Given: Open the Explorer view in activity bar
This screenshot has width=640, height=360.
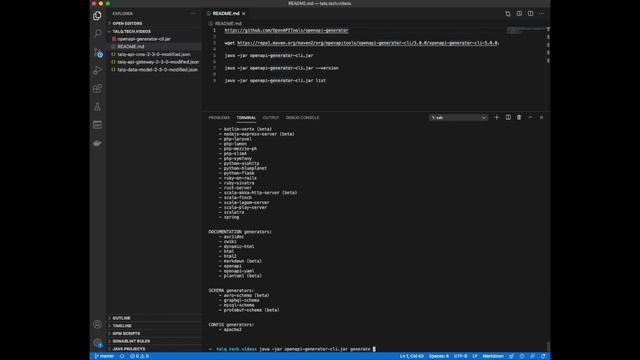Looking at the screenshot, I should tap(97, 16).
